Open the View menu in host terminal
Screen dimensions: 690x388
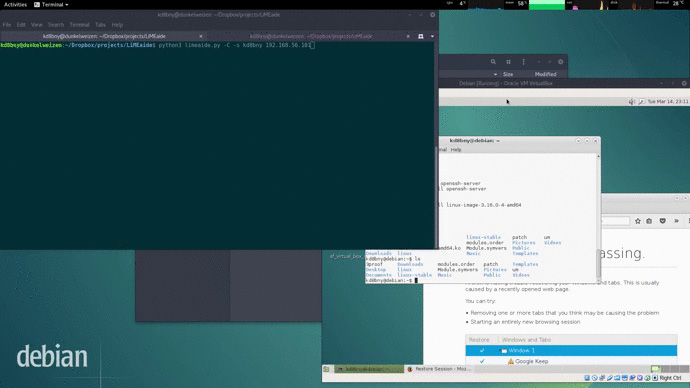point(37,25)
